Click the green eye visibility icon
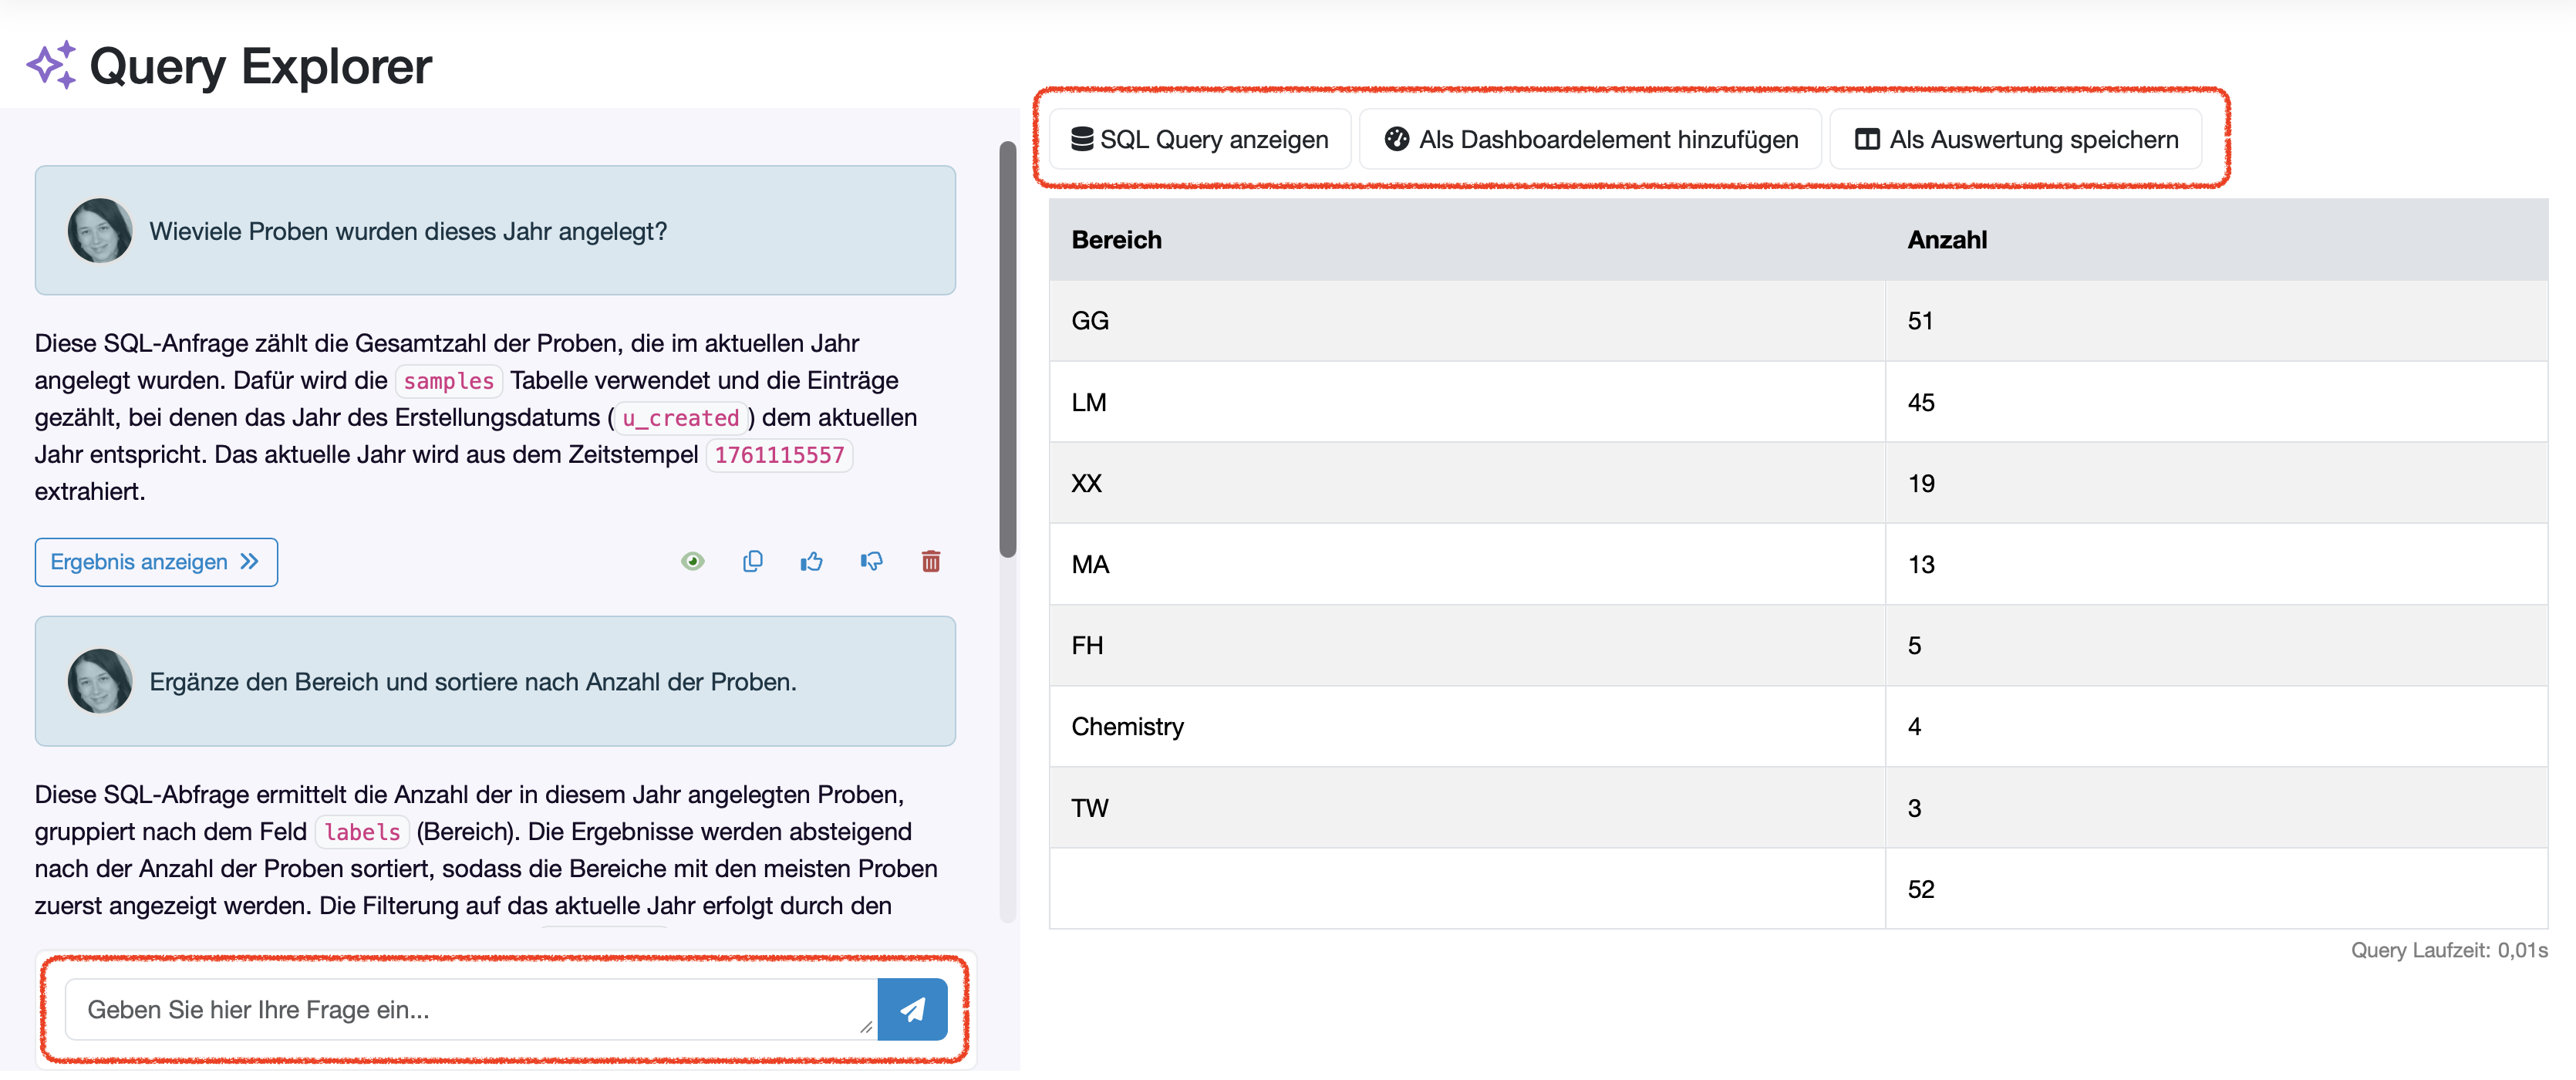Screen dimensions: 2576x1080 coord(692,561)
